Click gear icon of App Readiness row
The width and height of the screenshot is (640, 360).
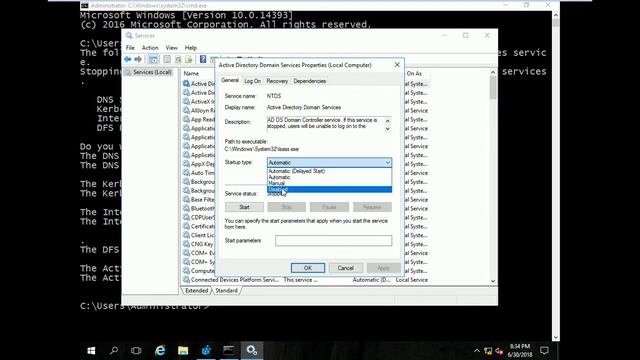(x=187, y=119)
